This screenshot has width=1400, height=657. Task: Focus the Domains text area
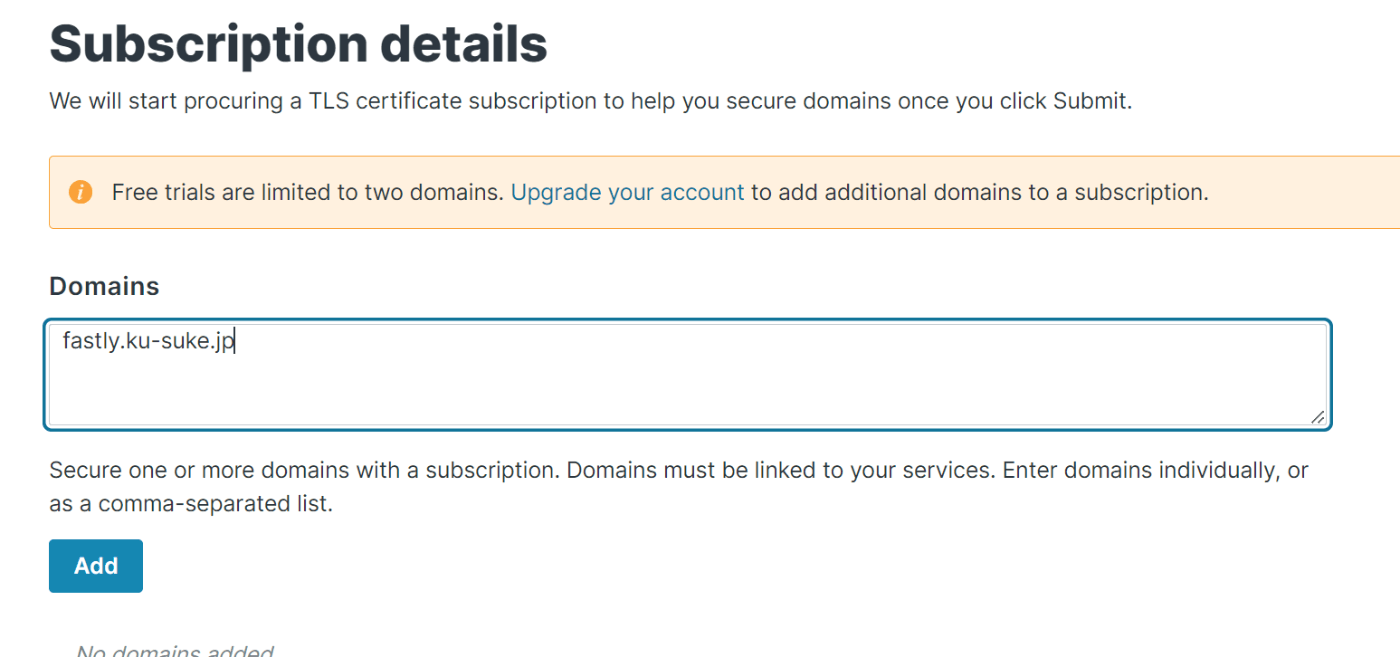click(x=688, y=375)
